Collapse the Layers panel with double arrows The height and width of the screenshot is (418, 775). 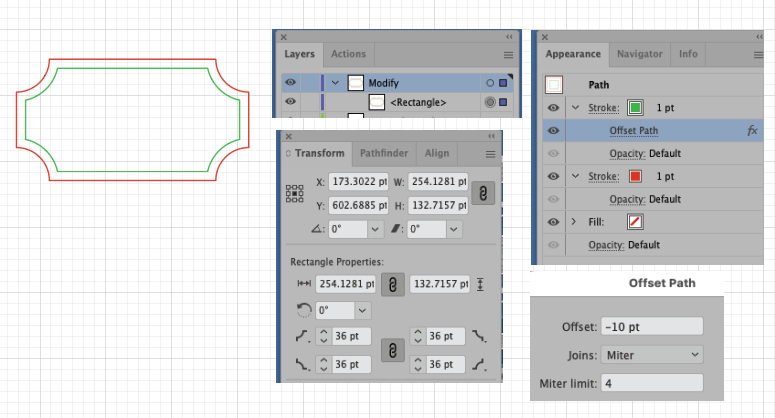click(509, 37)
